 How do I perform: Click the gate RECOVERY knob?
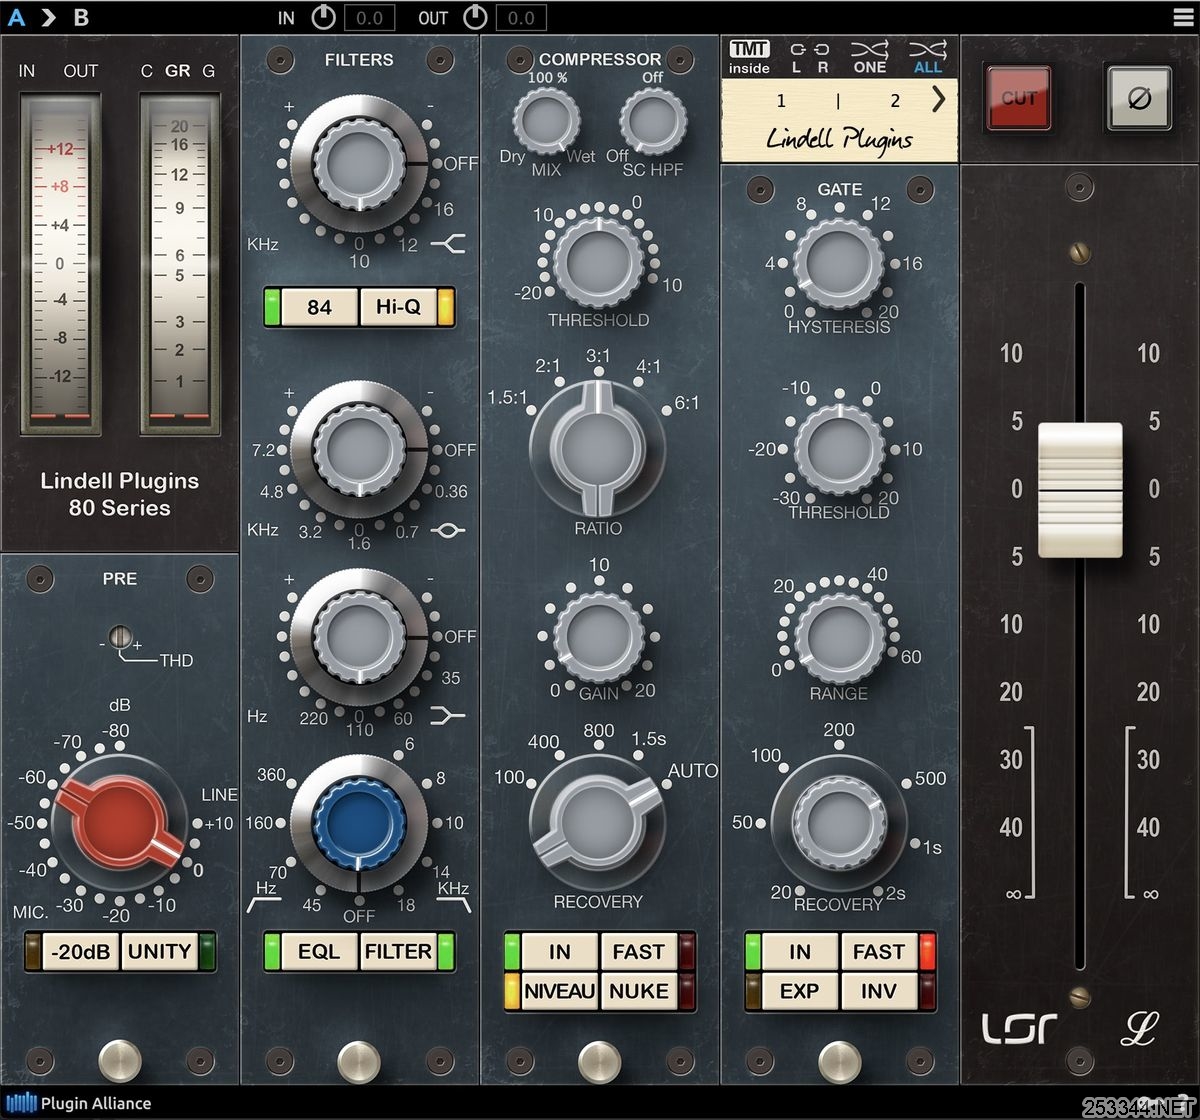pos(838,824)
